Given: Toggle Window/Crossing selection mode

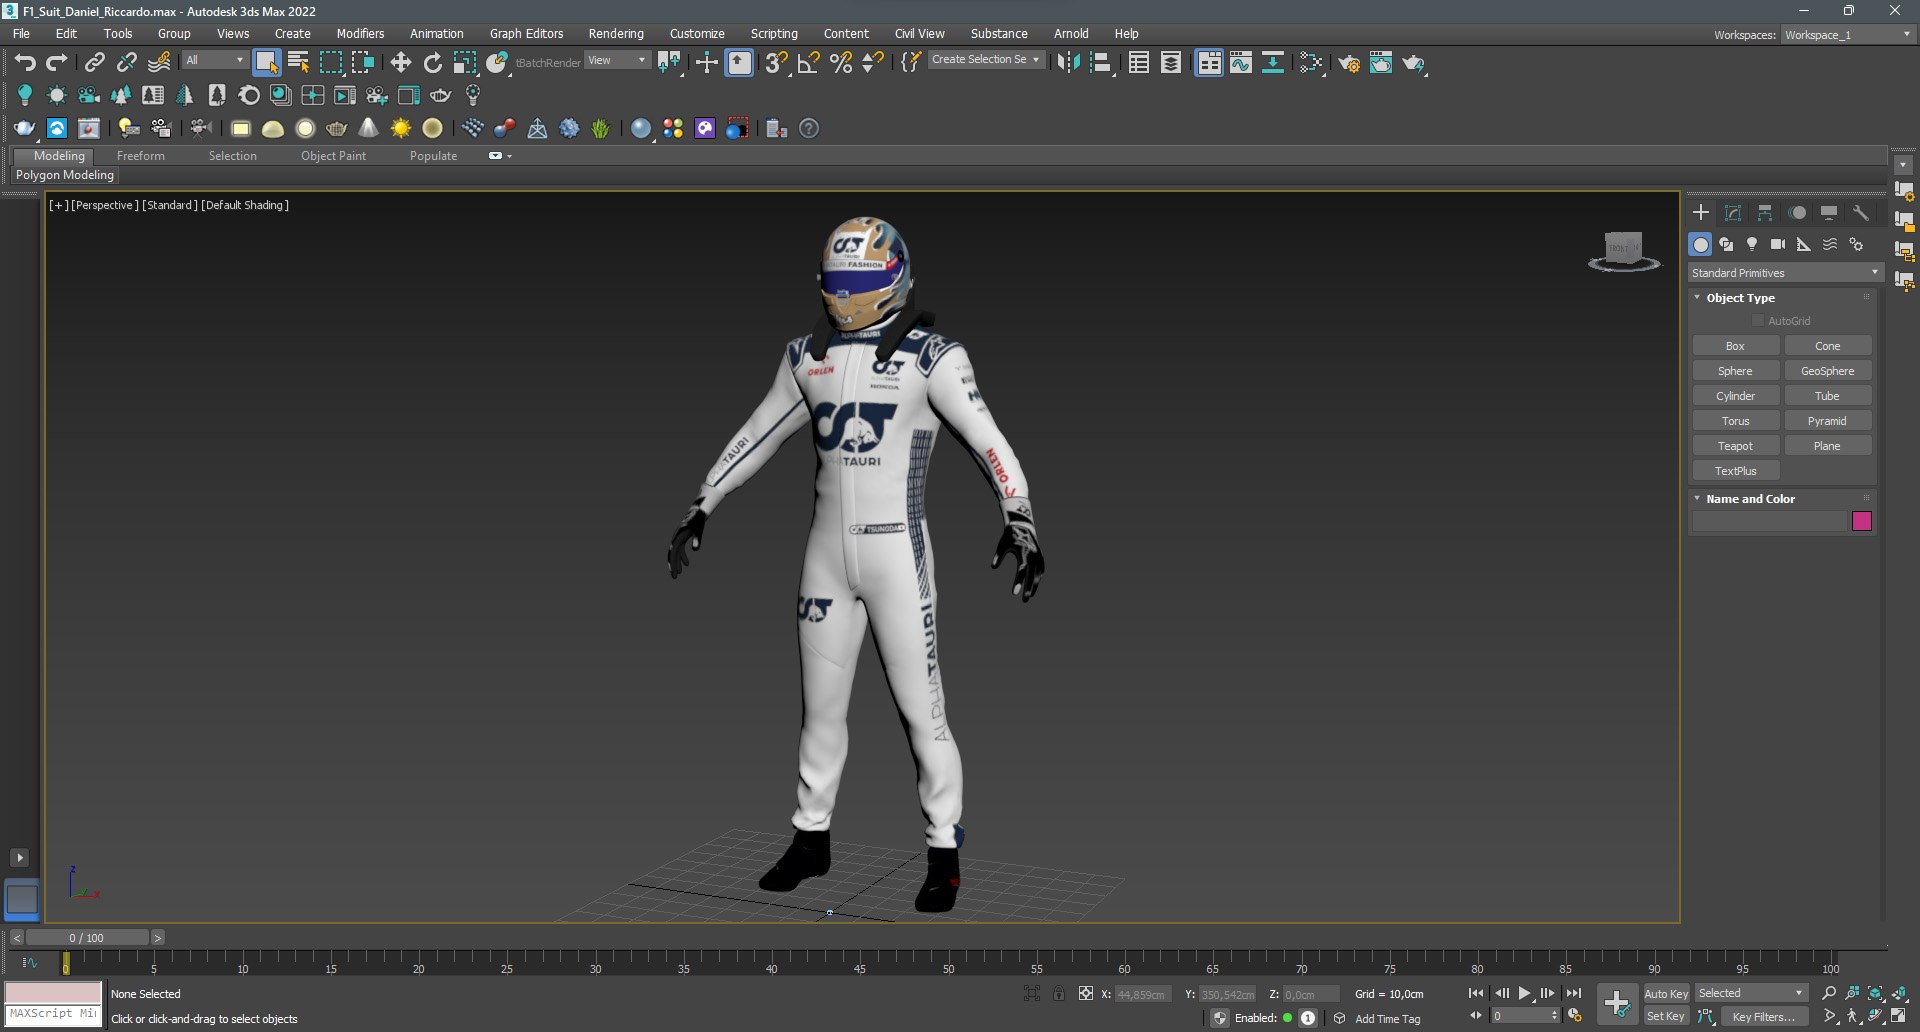Looking at the screenshot, I should (x=362, y=63).
